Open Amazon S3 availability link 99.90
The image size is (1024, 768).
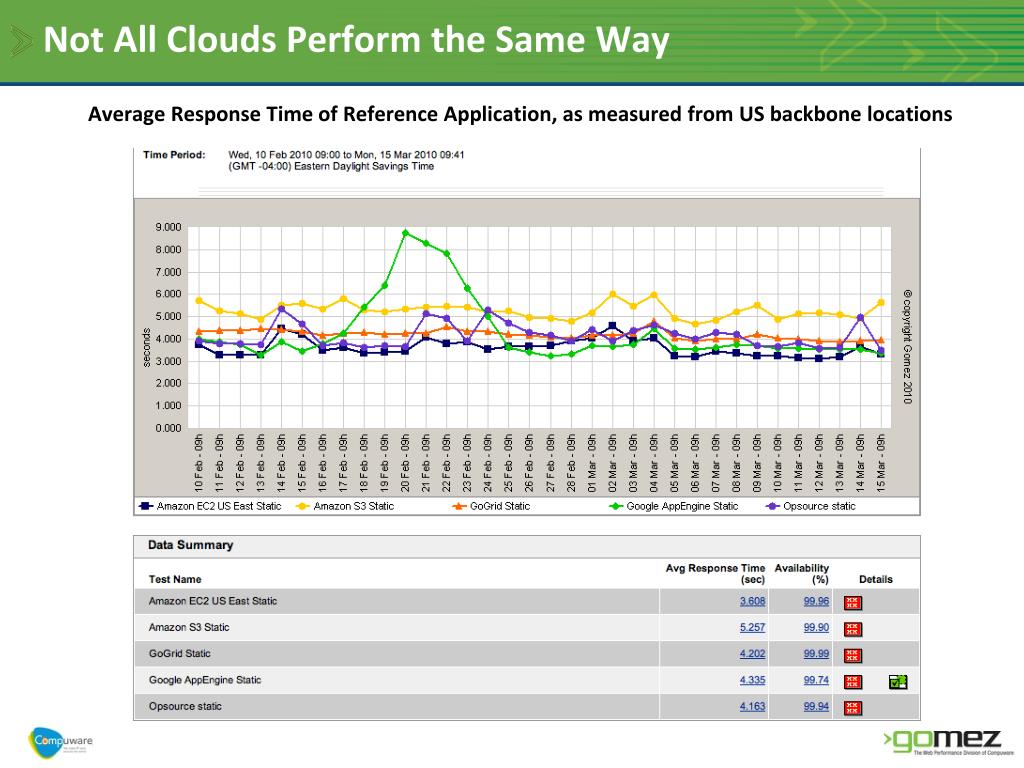click(816, 627)
